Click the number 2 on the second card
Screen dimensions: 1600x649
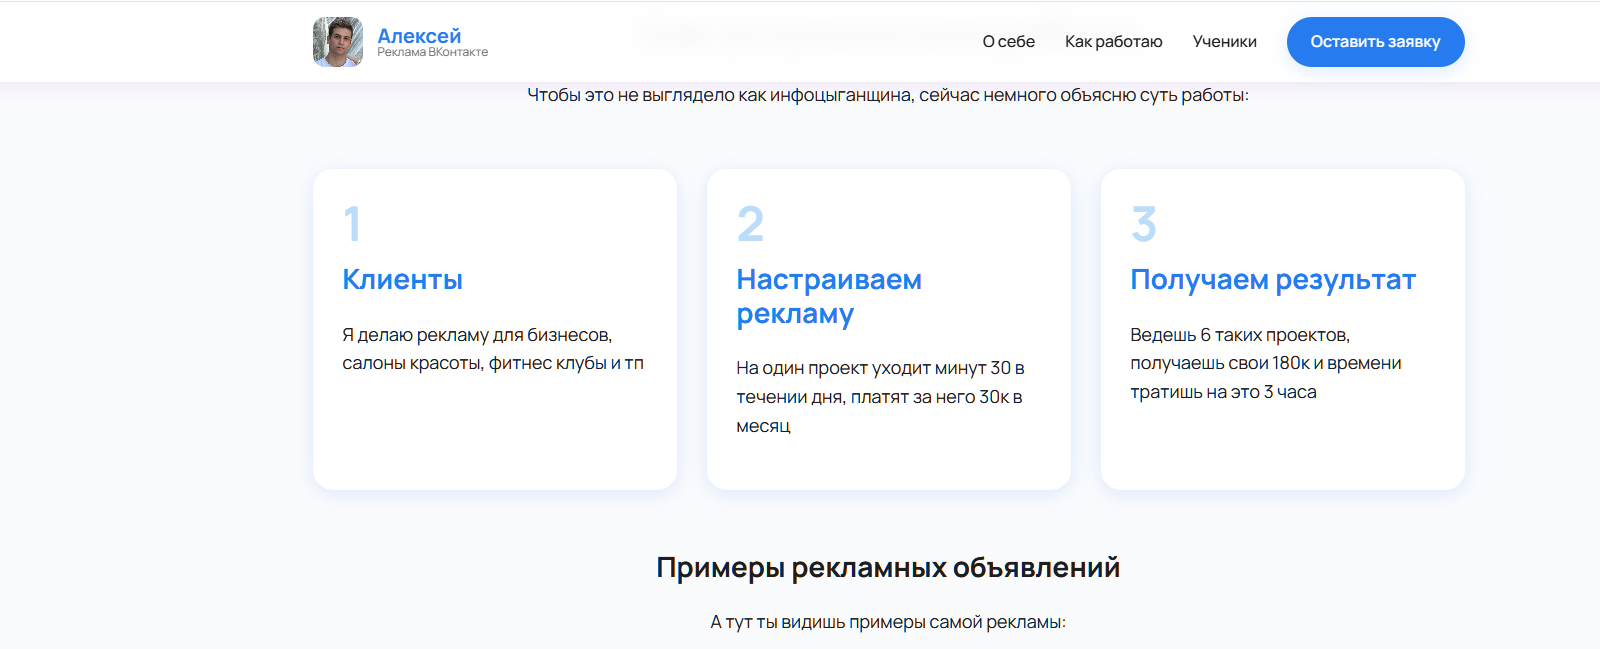[x=750, y=224]
